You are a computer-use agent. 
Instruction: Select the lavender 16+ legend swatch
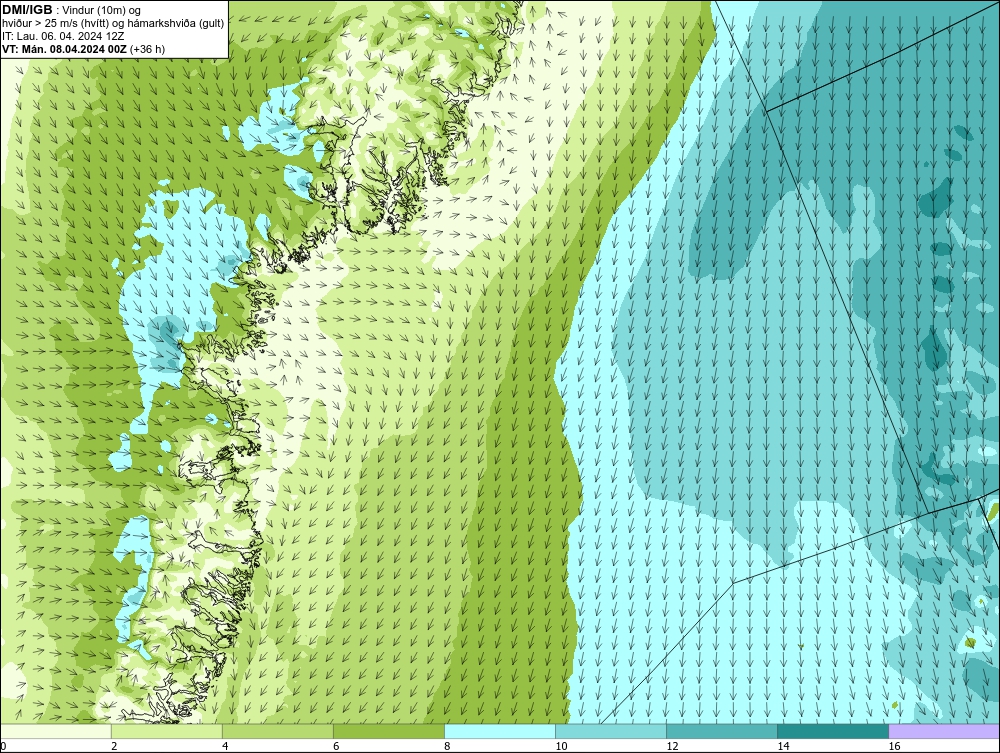pos(944,731)
